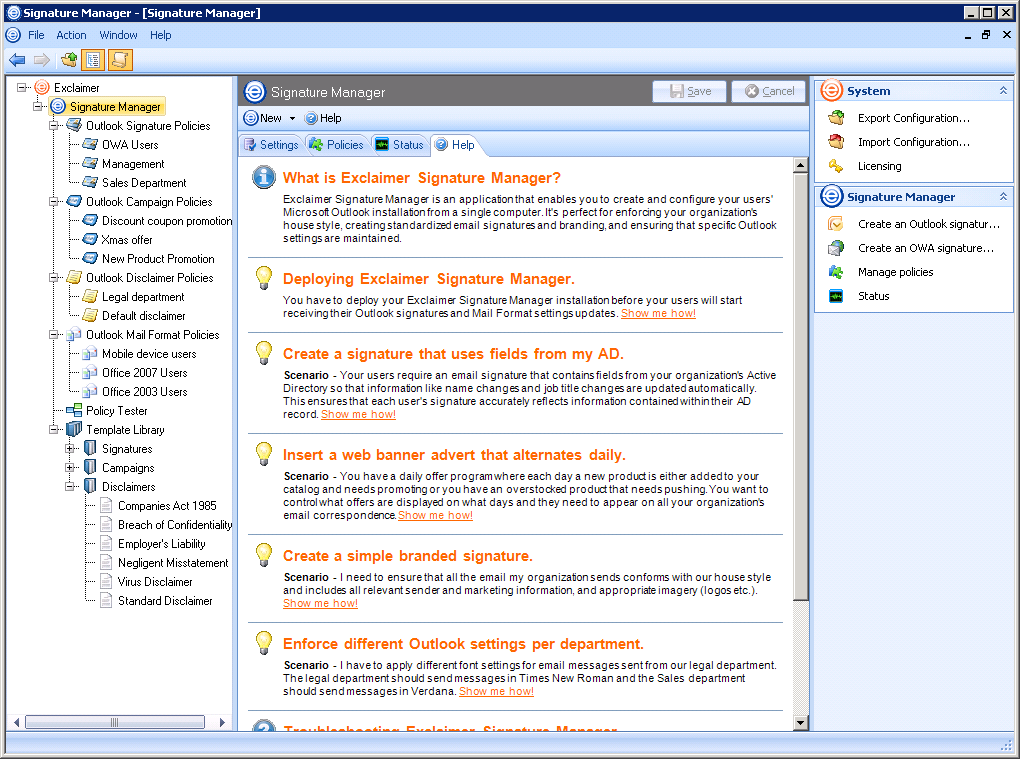
Task: Open Show me how link for AD fields signature
Action: tap(358, 414)
